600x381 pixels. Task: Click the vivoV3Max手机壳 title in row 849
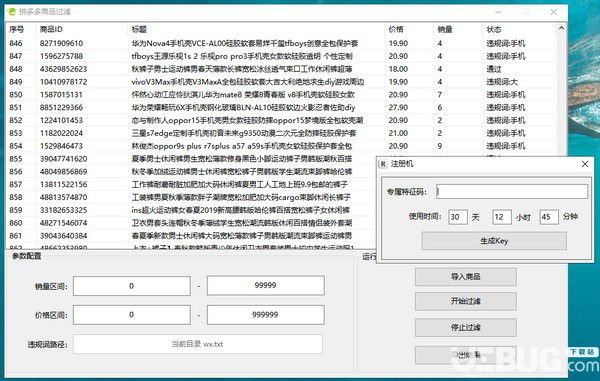pos(248,82)
